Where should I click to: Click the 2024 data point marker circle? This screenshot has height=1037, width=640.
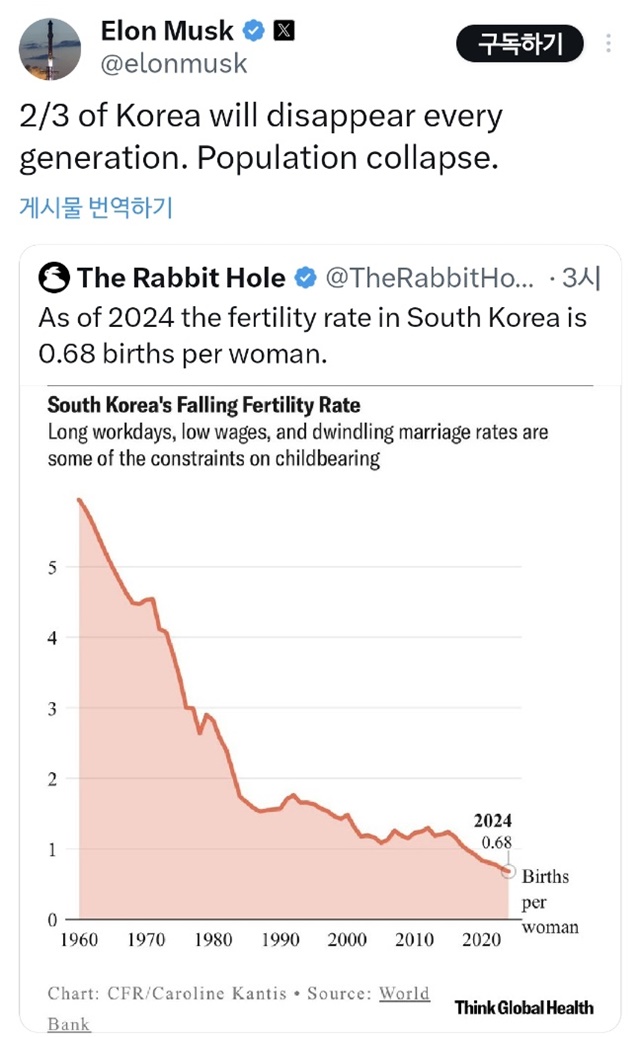coord(508,871)
